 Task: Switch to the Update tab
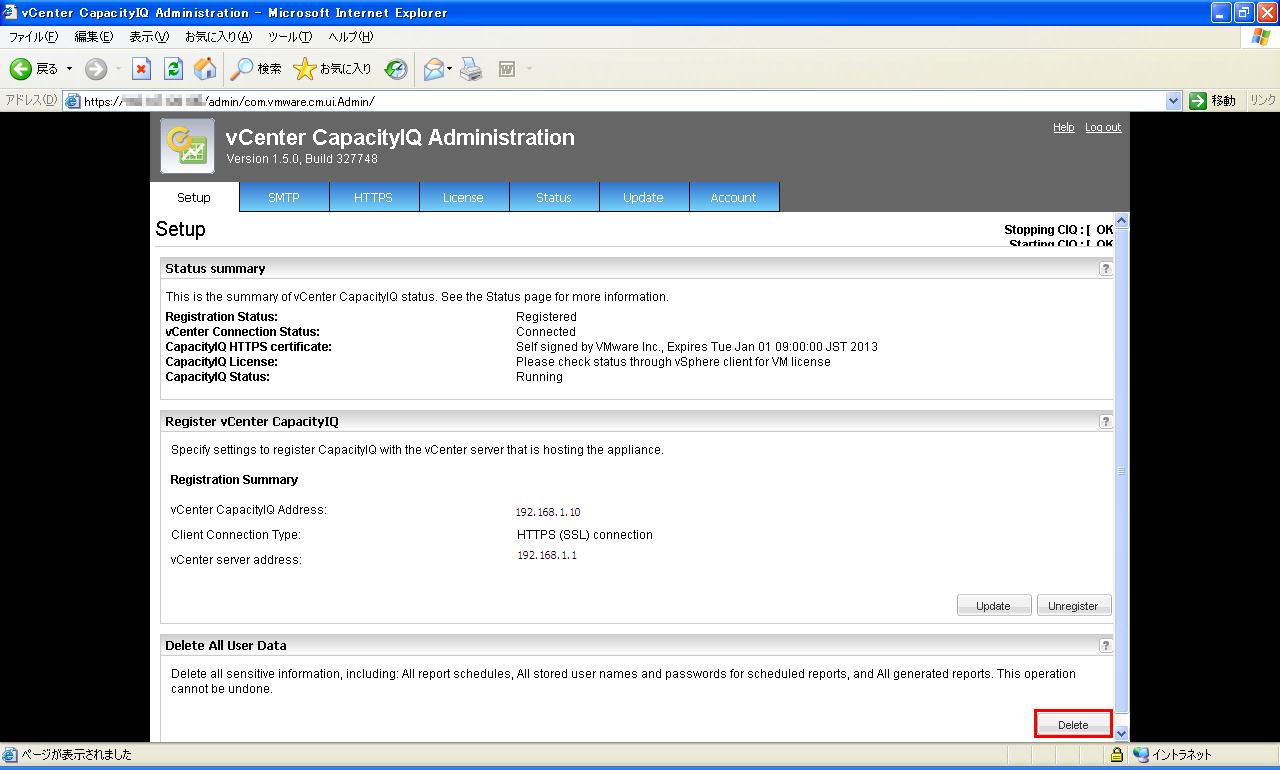point(644,197)
